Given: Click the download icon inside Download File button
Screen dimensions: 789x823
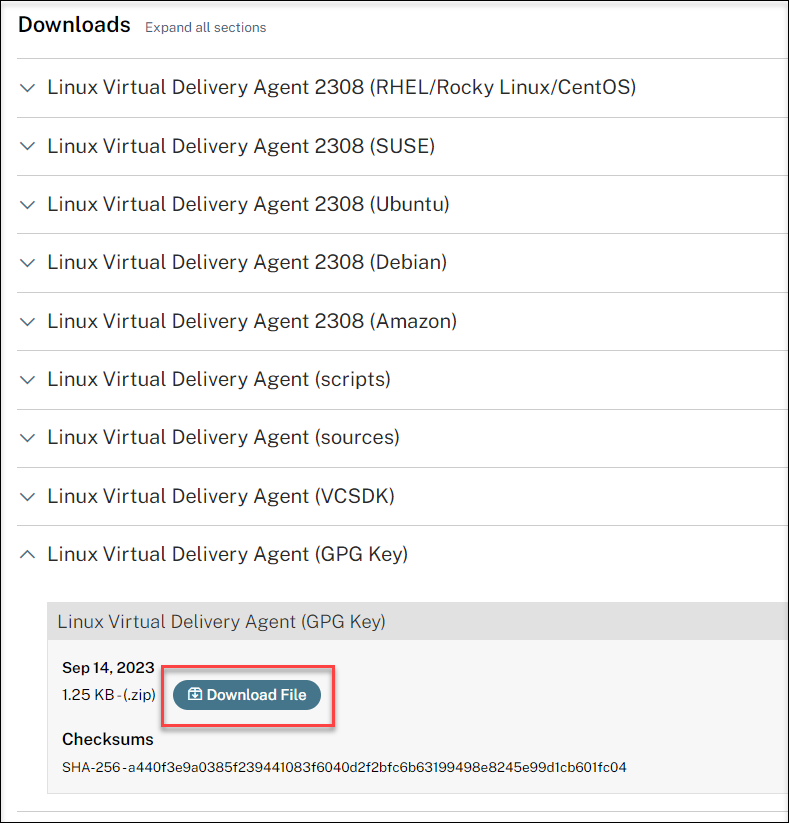Looking at the screenshot, I should point(195,695).
